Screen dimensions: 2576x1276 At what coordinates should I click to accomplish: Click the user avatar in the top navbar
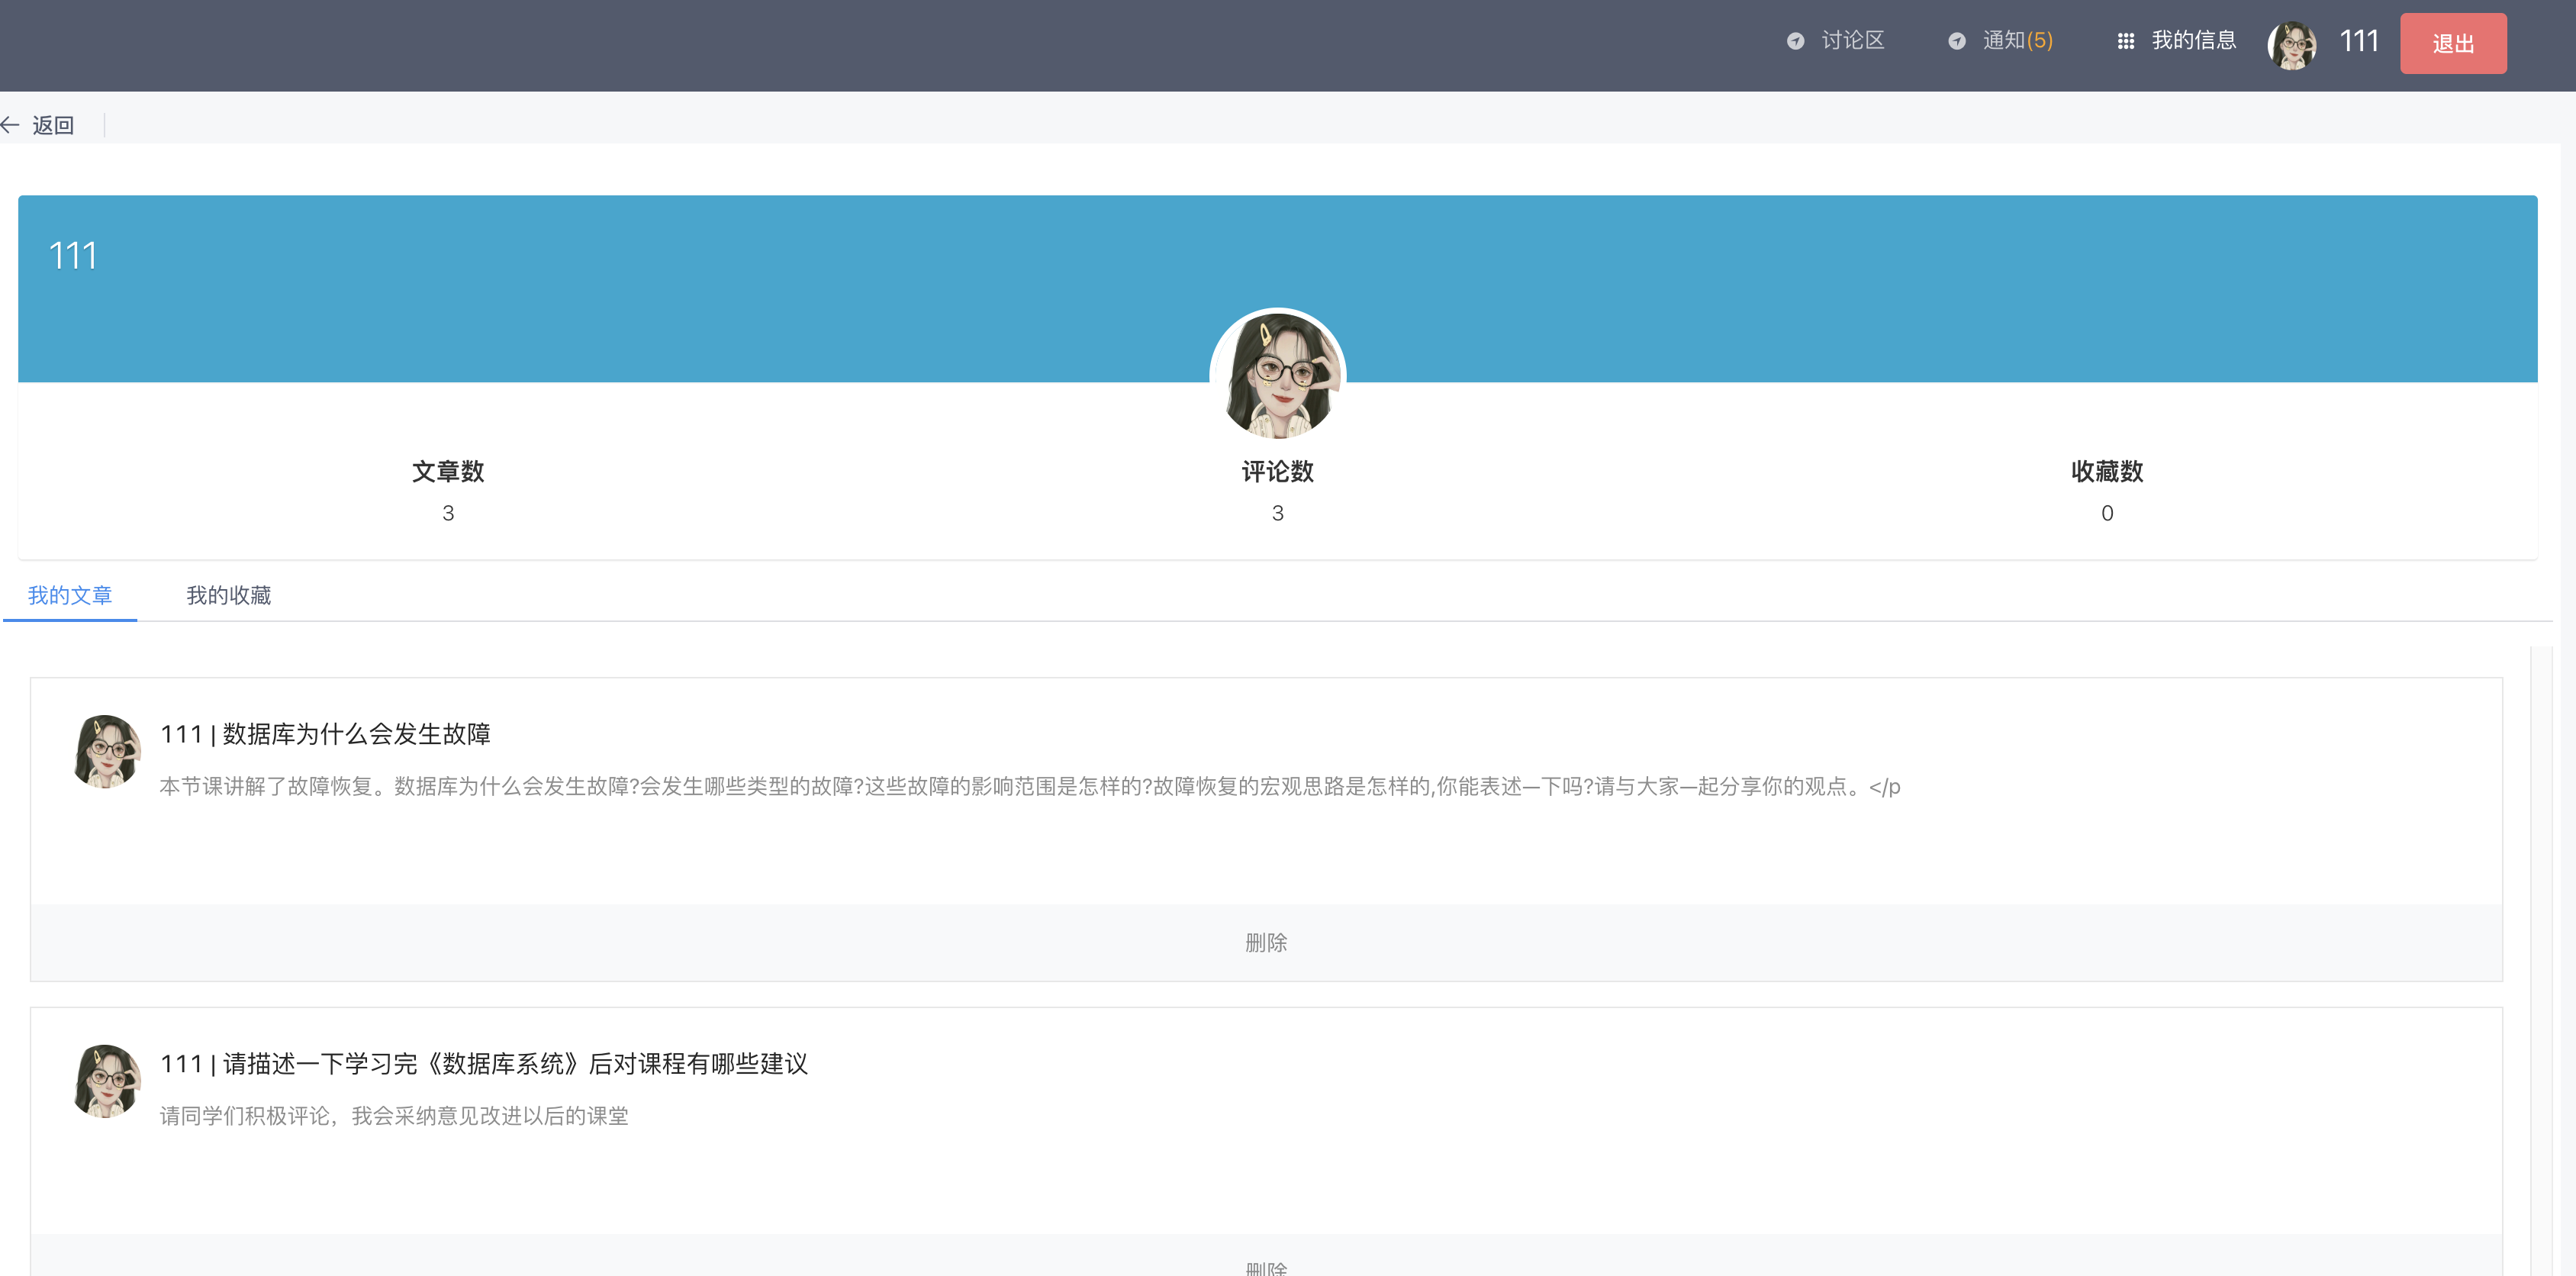tap(2293, 45)
